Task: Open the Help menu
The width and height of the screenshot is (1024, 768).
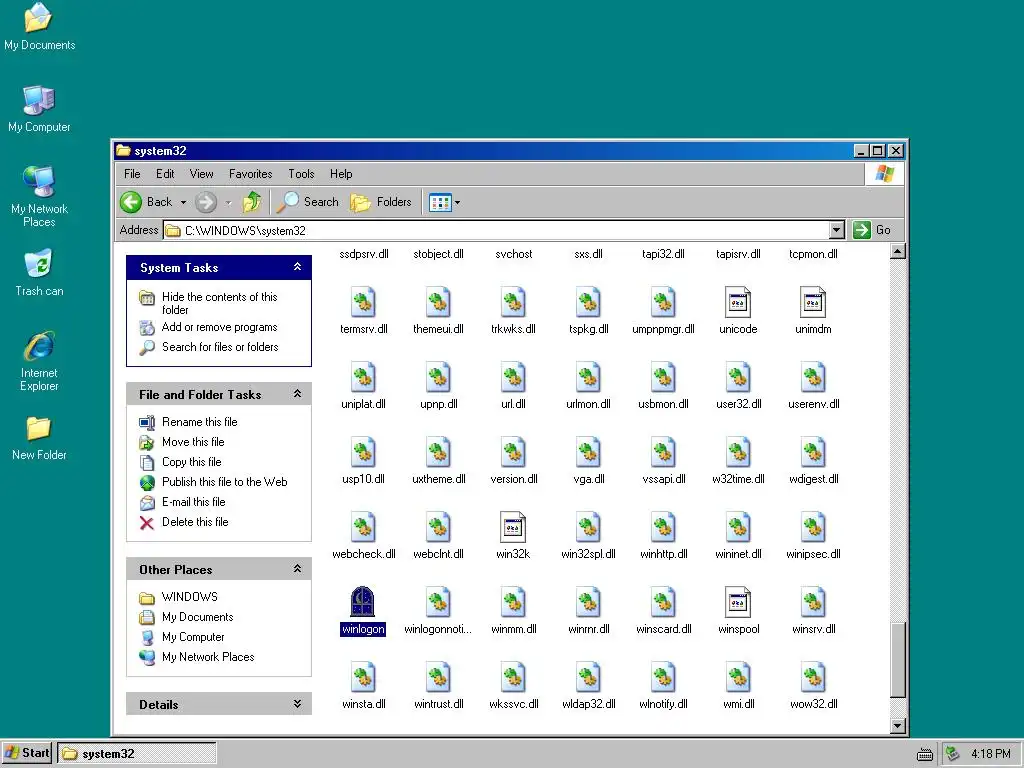Action: click(x=341, y=174)
